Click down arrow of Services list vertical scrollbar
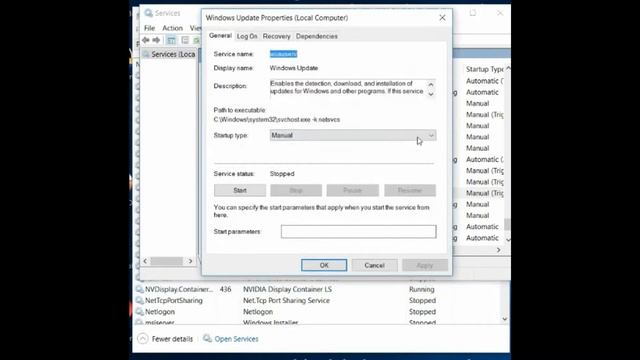The width and height of the screenshot is (640, 360). pyautogui.click(x=508, y=240)
